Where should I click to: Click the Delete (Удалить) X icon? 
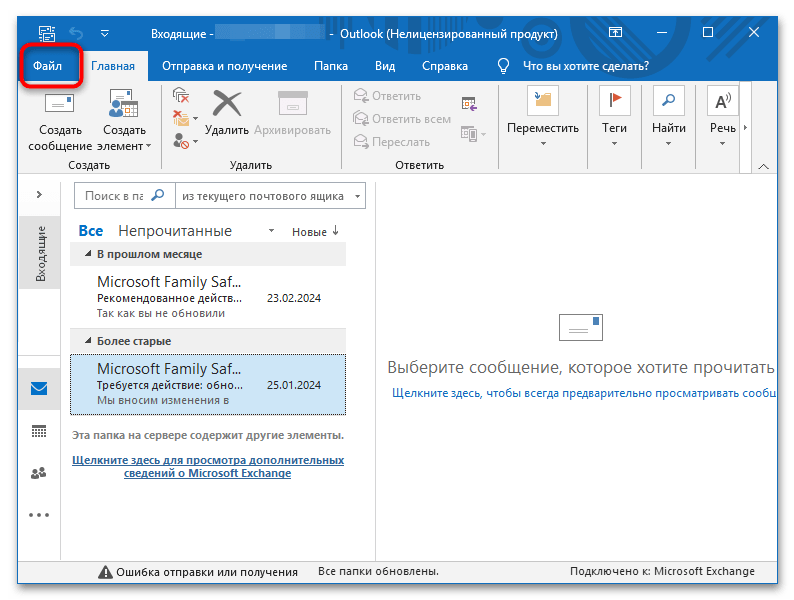pyautogui.click(x=227, y=104)
